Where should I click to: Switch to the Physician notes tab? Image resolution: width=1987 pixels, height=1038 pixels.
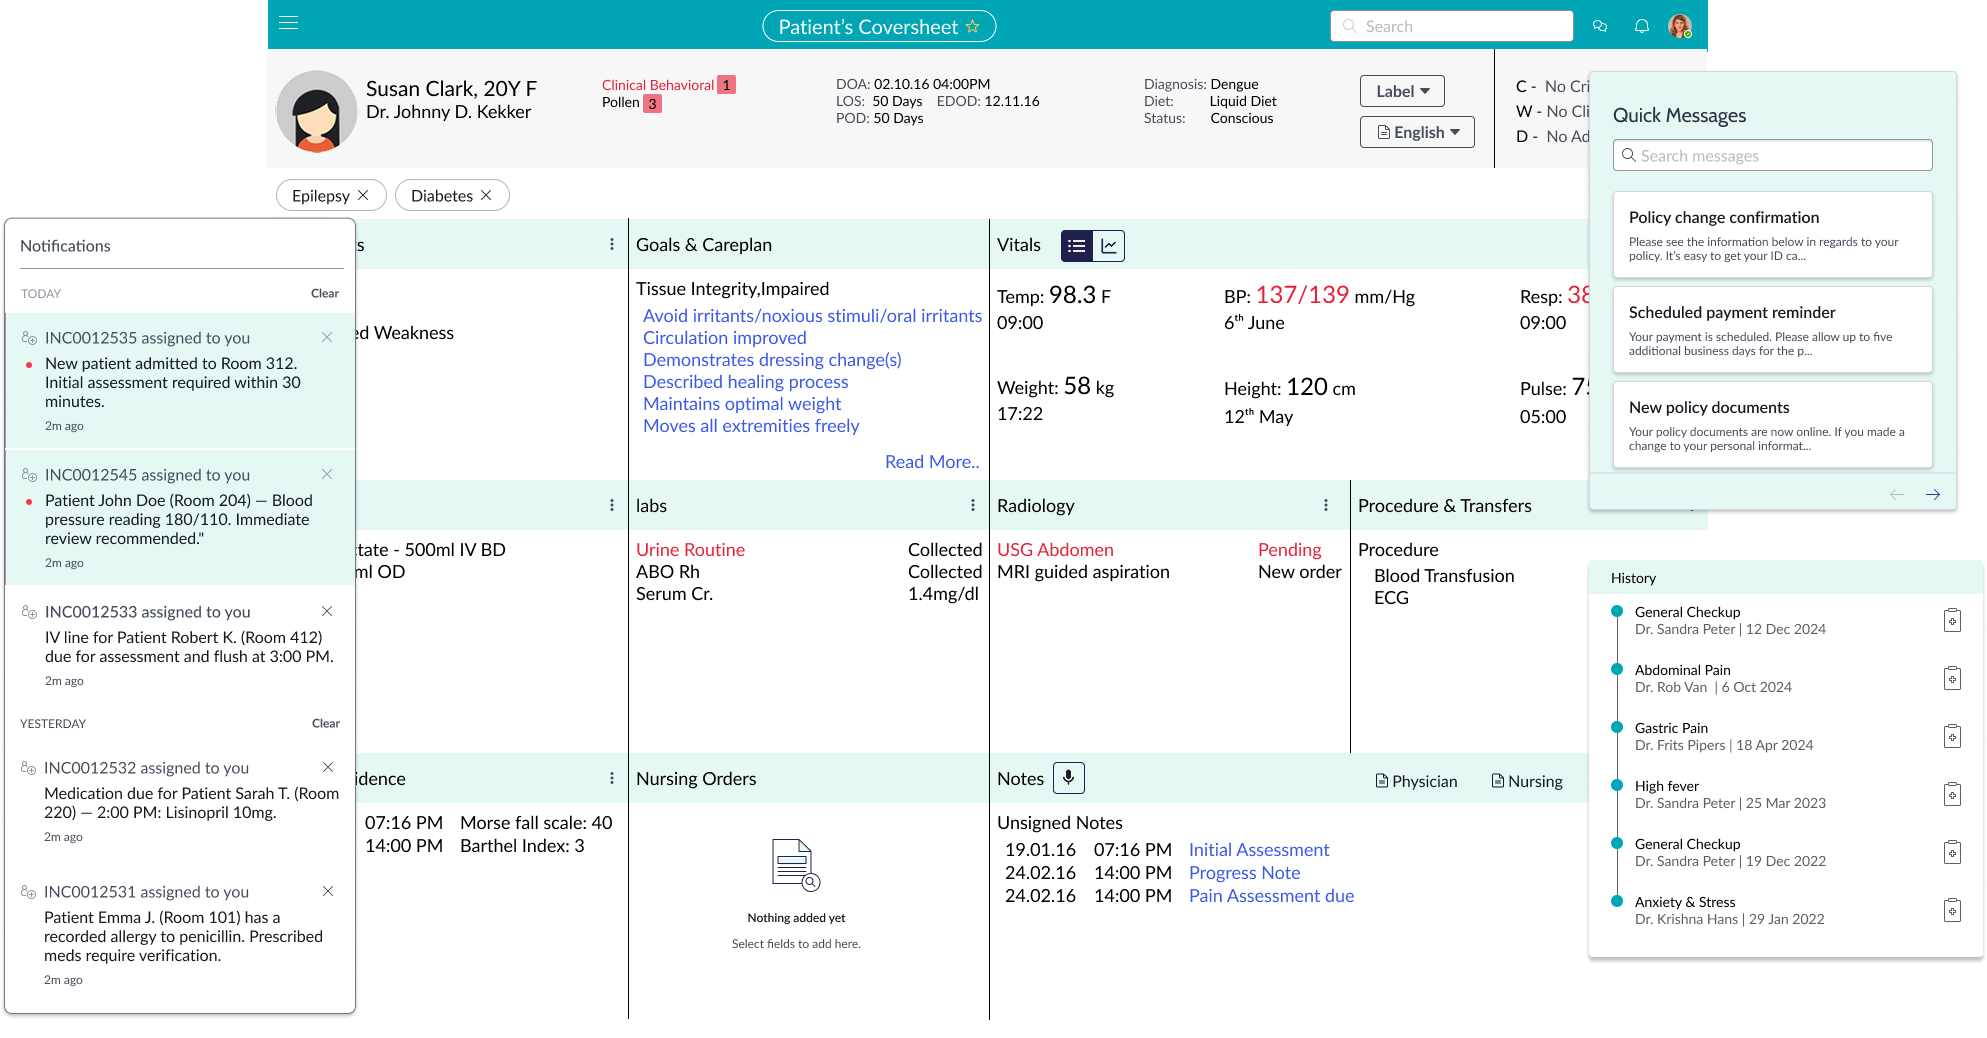(1416, 781)
